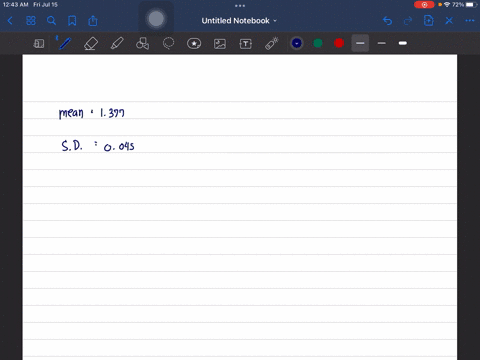480x360 pixels.
Task: Open the Untitled Notebook title dropdown
Action: coord(239,21)
